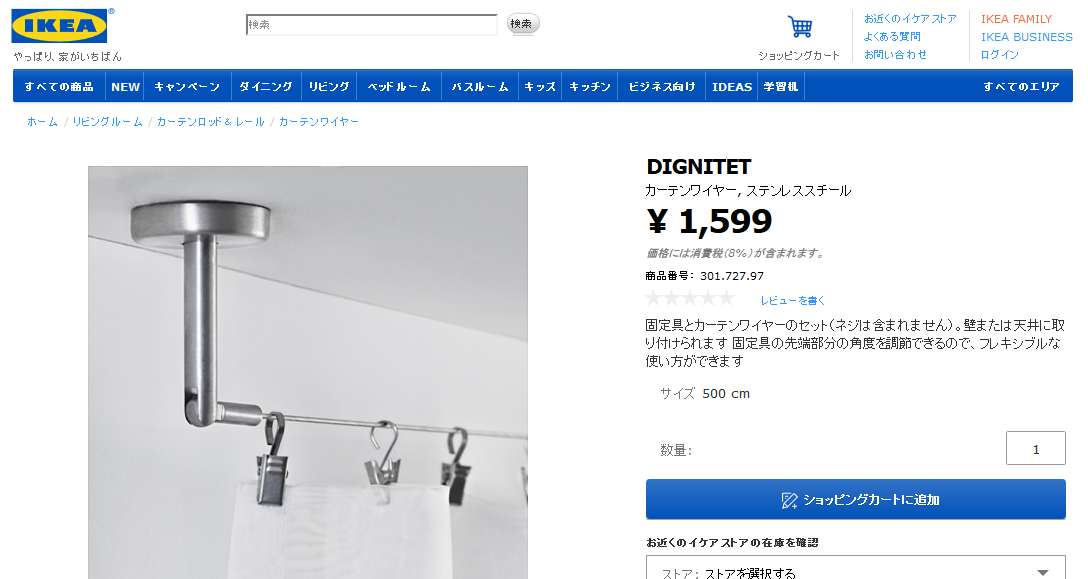Open the すべての商品 menu
This screenshot has height=579, width=1088.
tap(59, 87)
